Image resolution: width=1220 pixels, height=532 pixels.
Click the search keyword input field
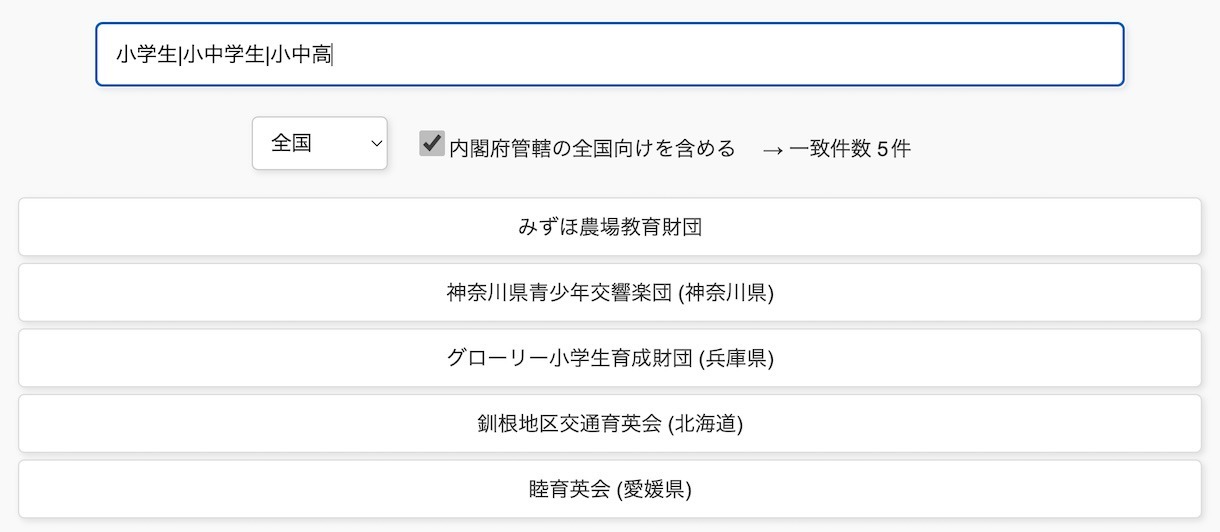[x=610, y=54]
